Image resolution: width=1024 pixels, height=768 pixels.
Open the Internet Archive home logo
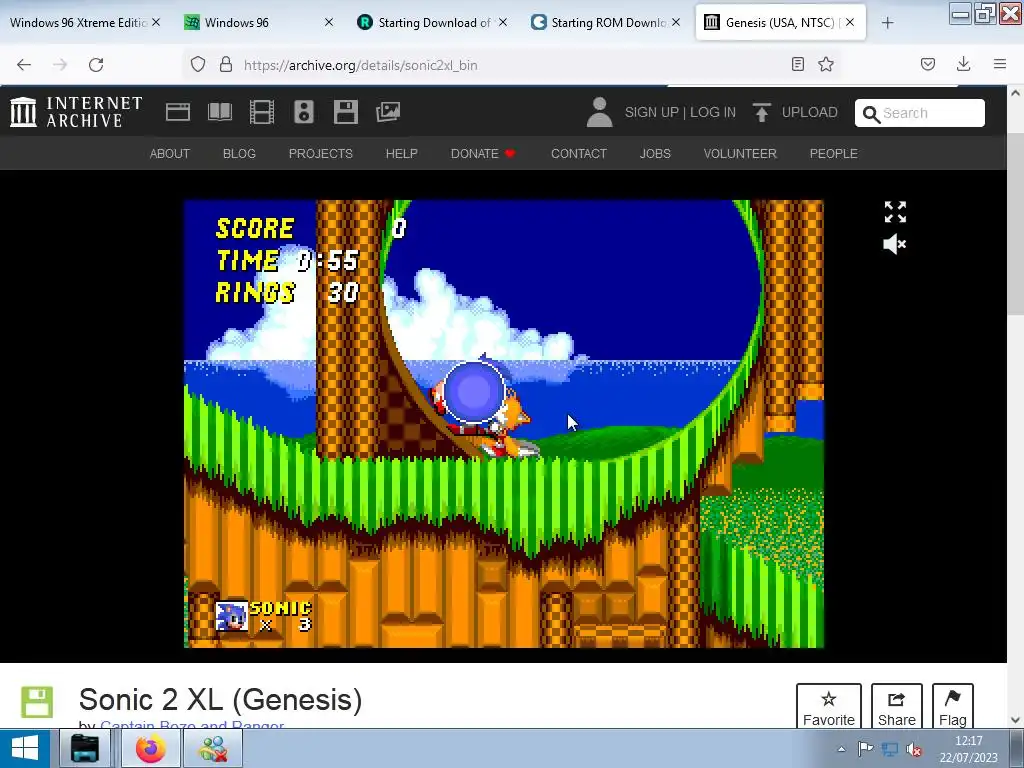point(76,112)
